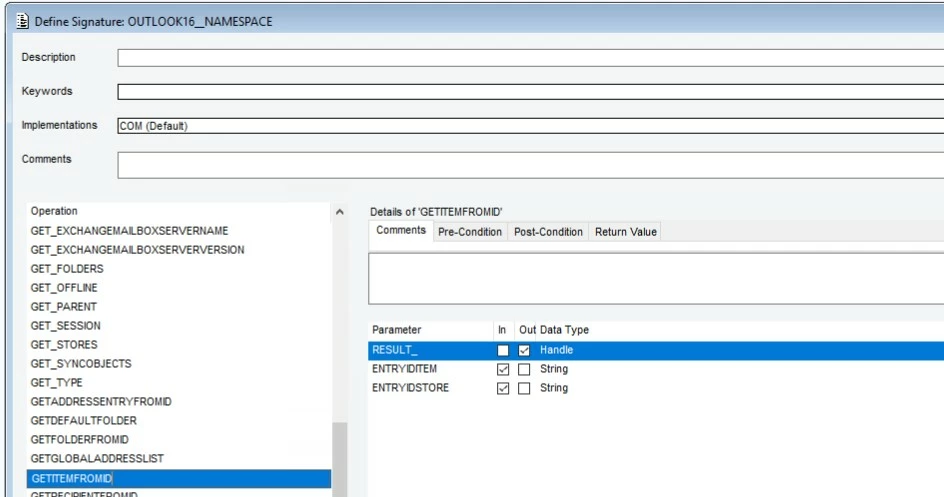Image resolution: width=944 pixels, height=497 pixels.
Task: Click the Implementations field showing COM (Default)
Action: [530, 126]
